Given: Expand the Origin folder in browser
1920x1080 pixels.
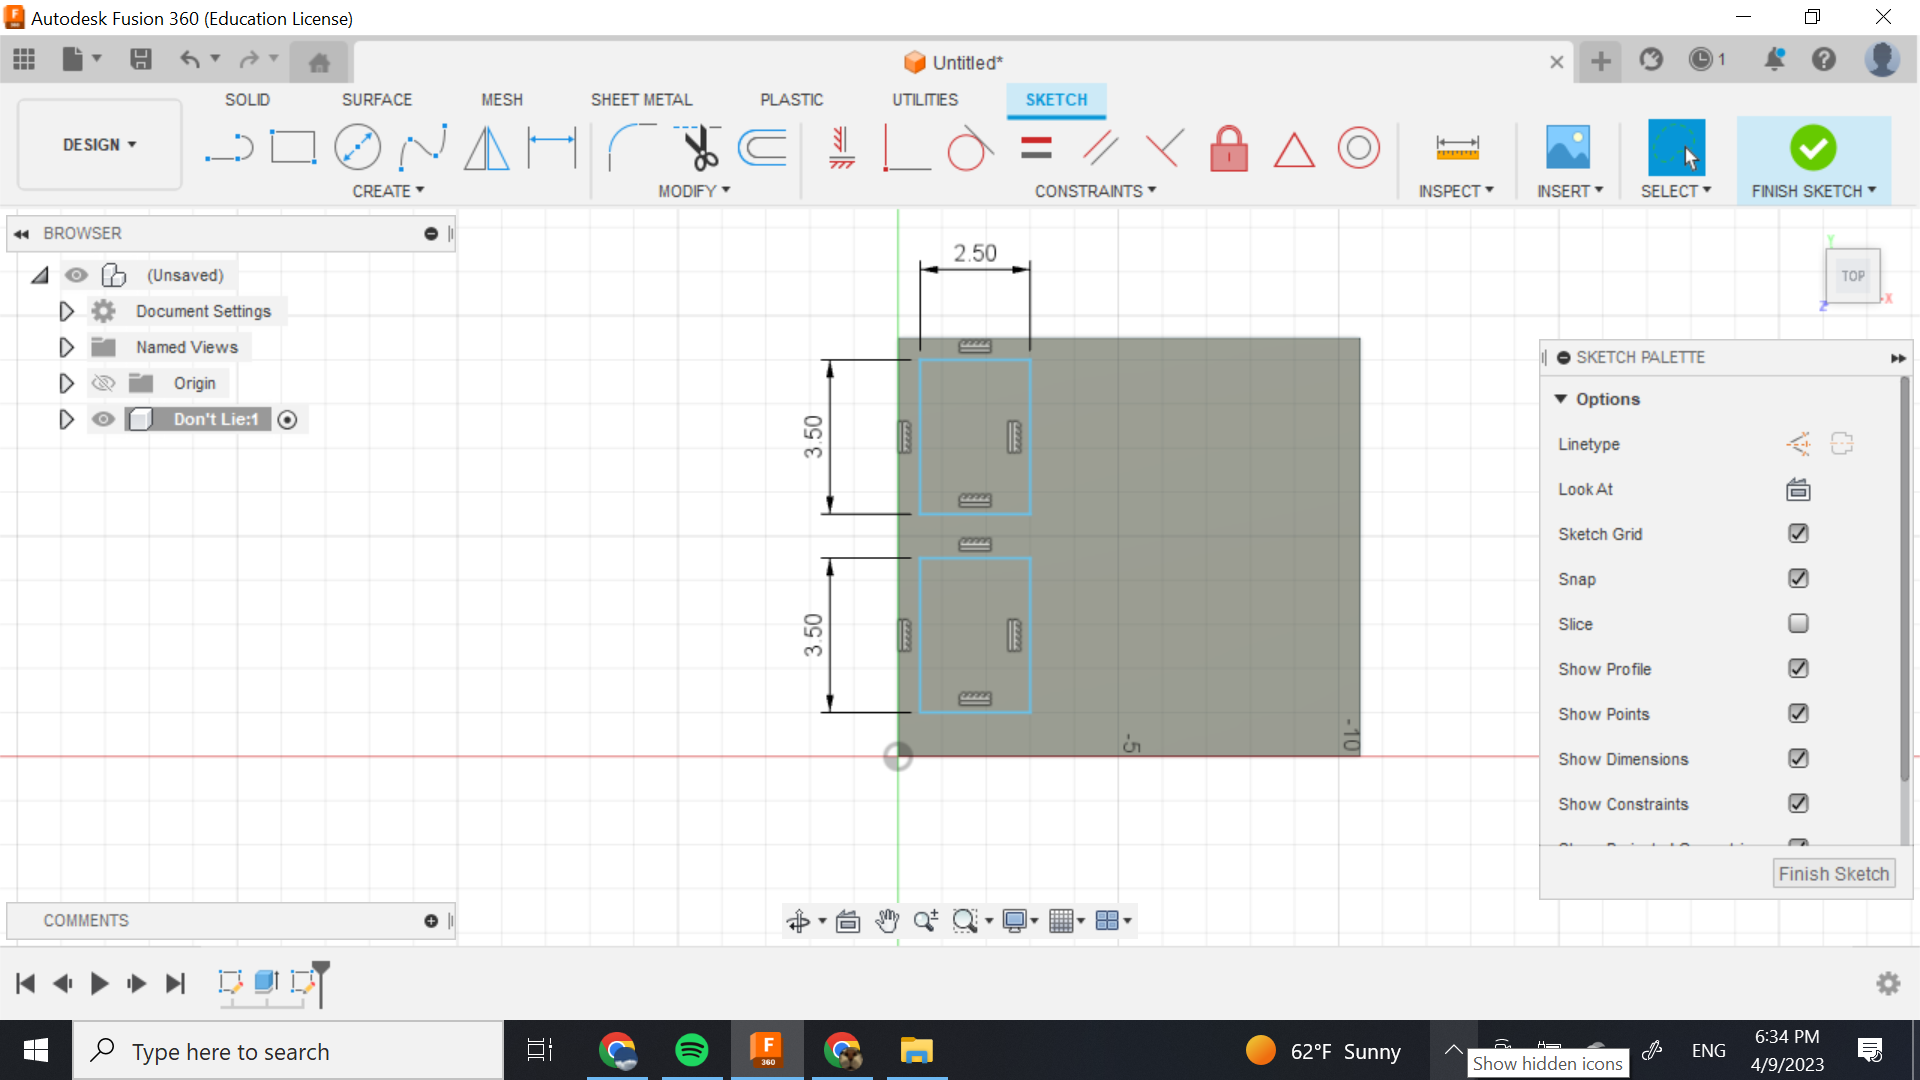Looking at the screenshot, I should click(66, 383).
